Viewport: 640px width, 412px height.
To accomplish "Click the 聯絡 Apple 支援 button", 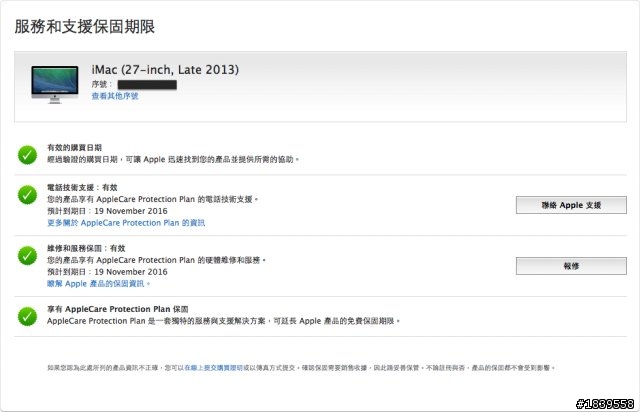I will click(571, 205).
